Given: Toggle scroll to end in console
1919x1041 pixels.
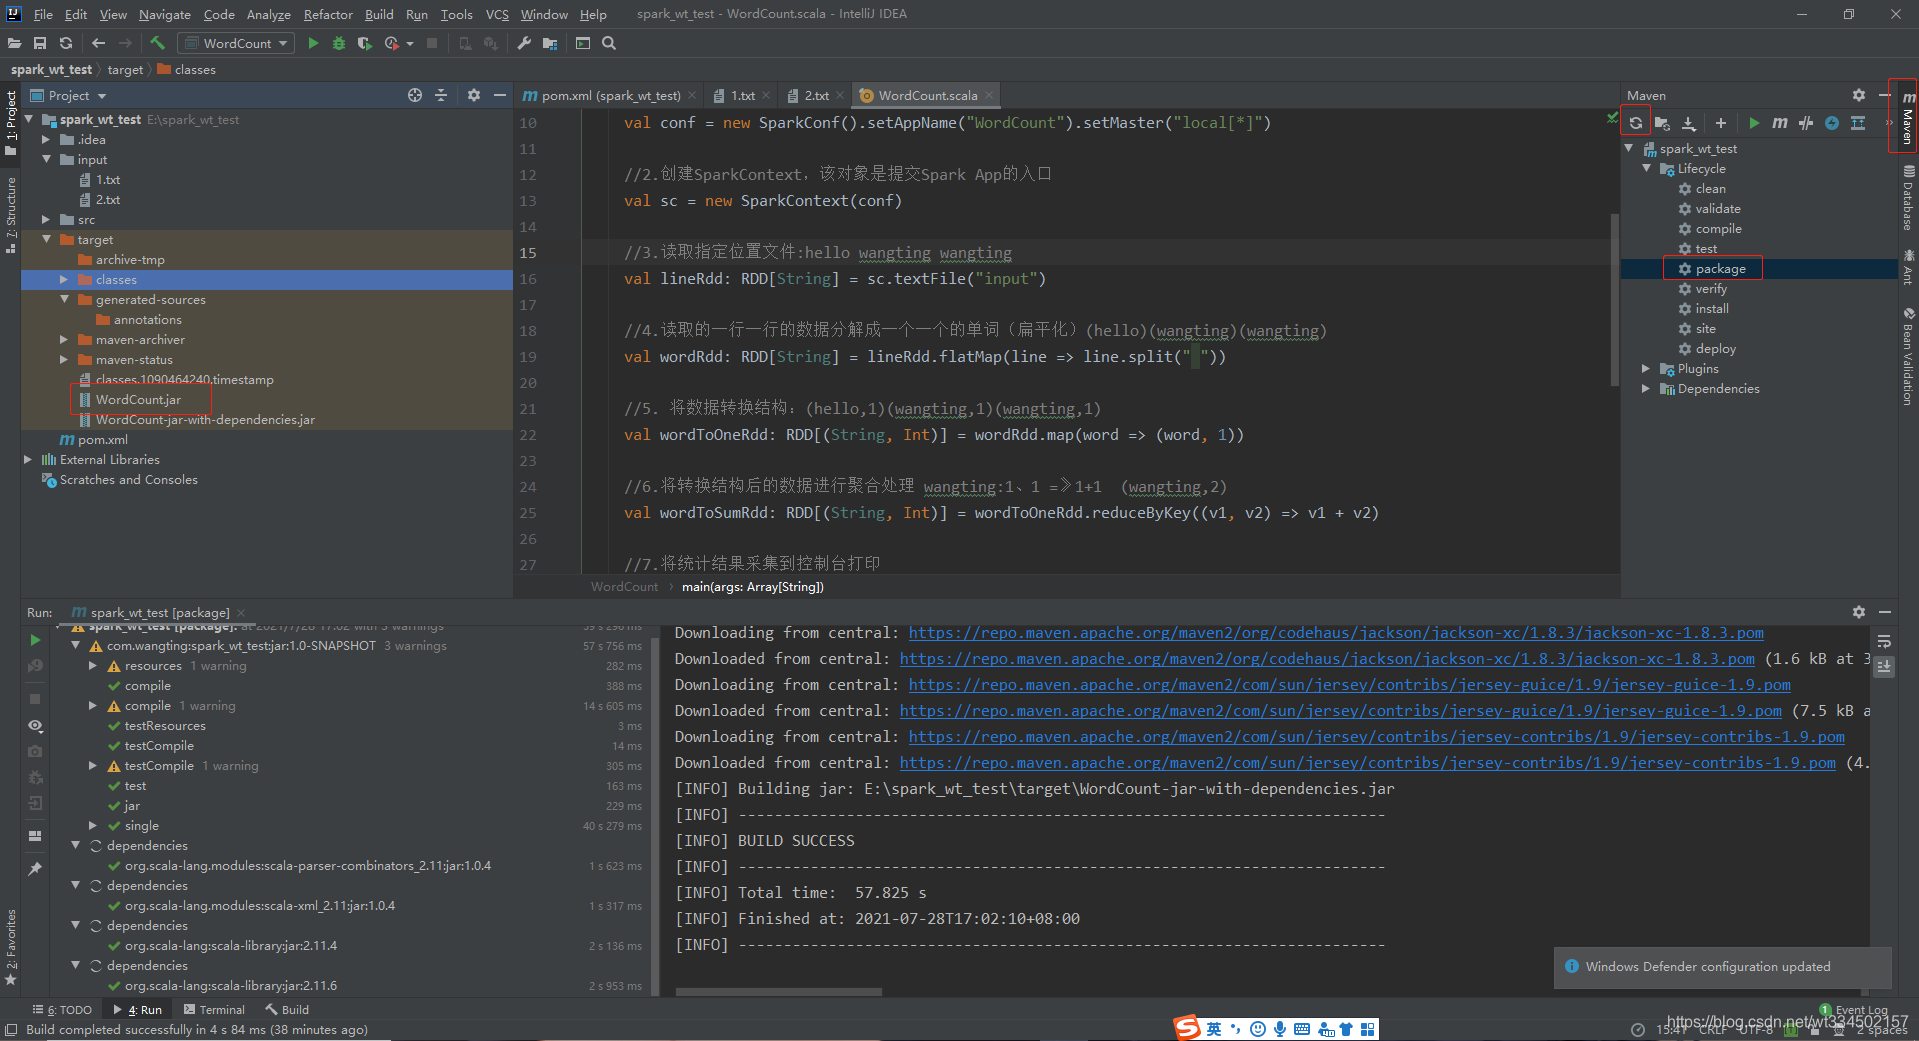Looking at the screenshot, I should click(1884, 667).
